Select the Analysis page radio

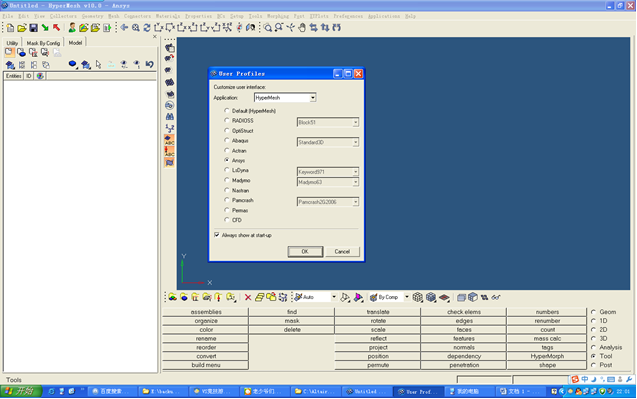point(594,347)
